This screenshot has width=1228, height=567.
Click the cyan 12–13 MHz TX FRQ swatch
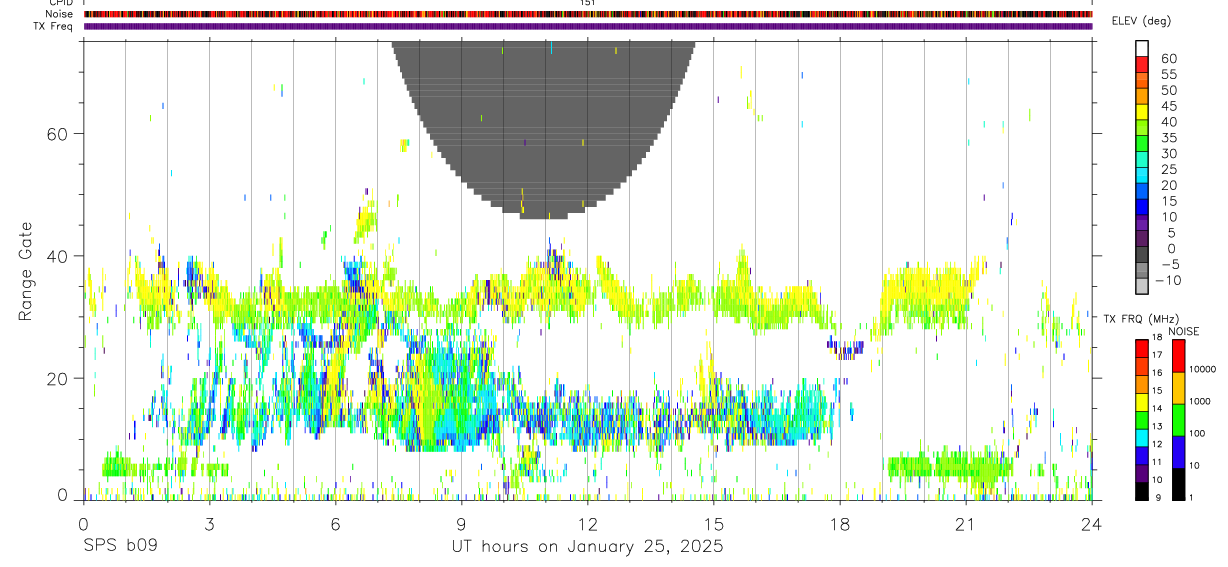[x=1142, y=438]
